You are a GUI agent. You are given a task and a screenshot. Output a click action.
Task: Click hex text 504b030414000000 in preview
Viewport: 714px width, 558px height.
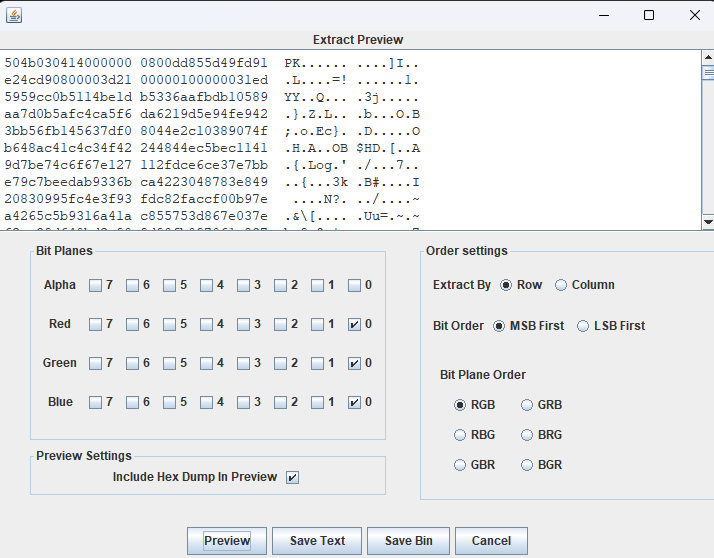click(68, 63)
